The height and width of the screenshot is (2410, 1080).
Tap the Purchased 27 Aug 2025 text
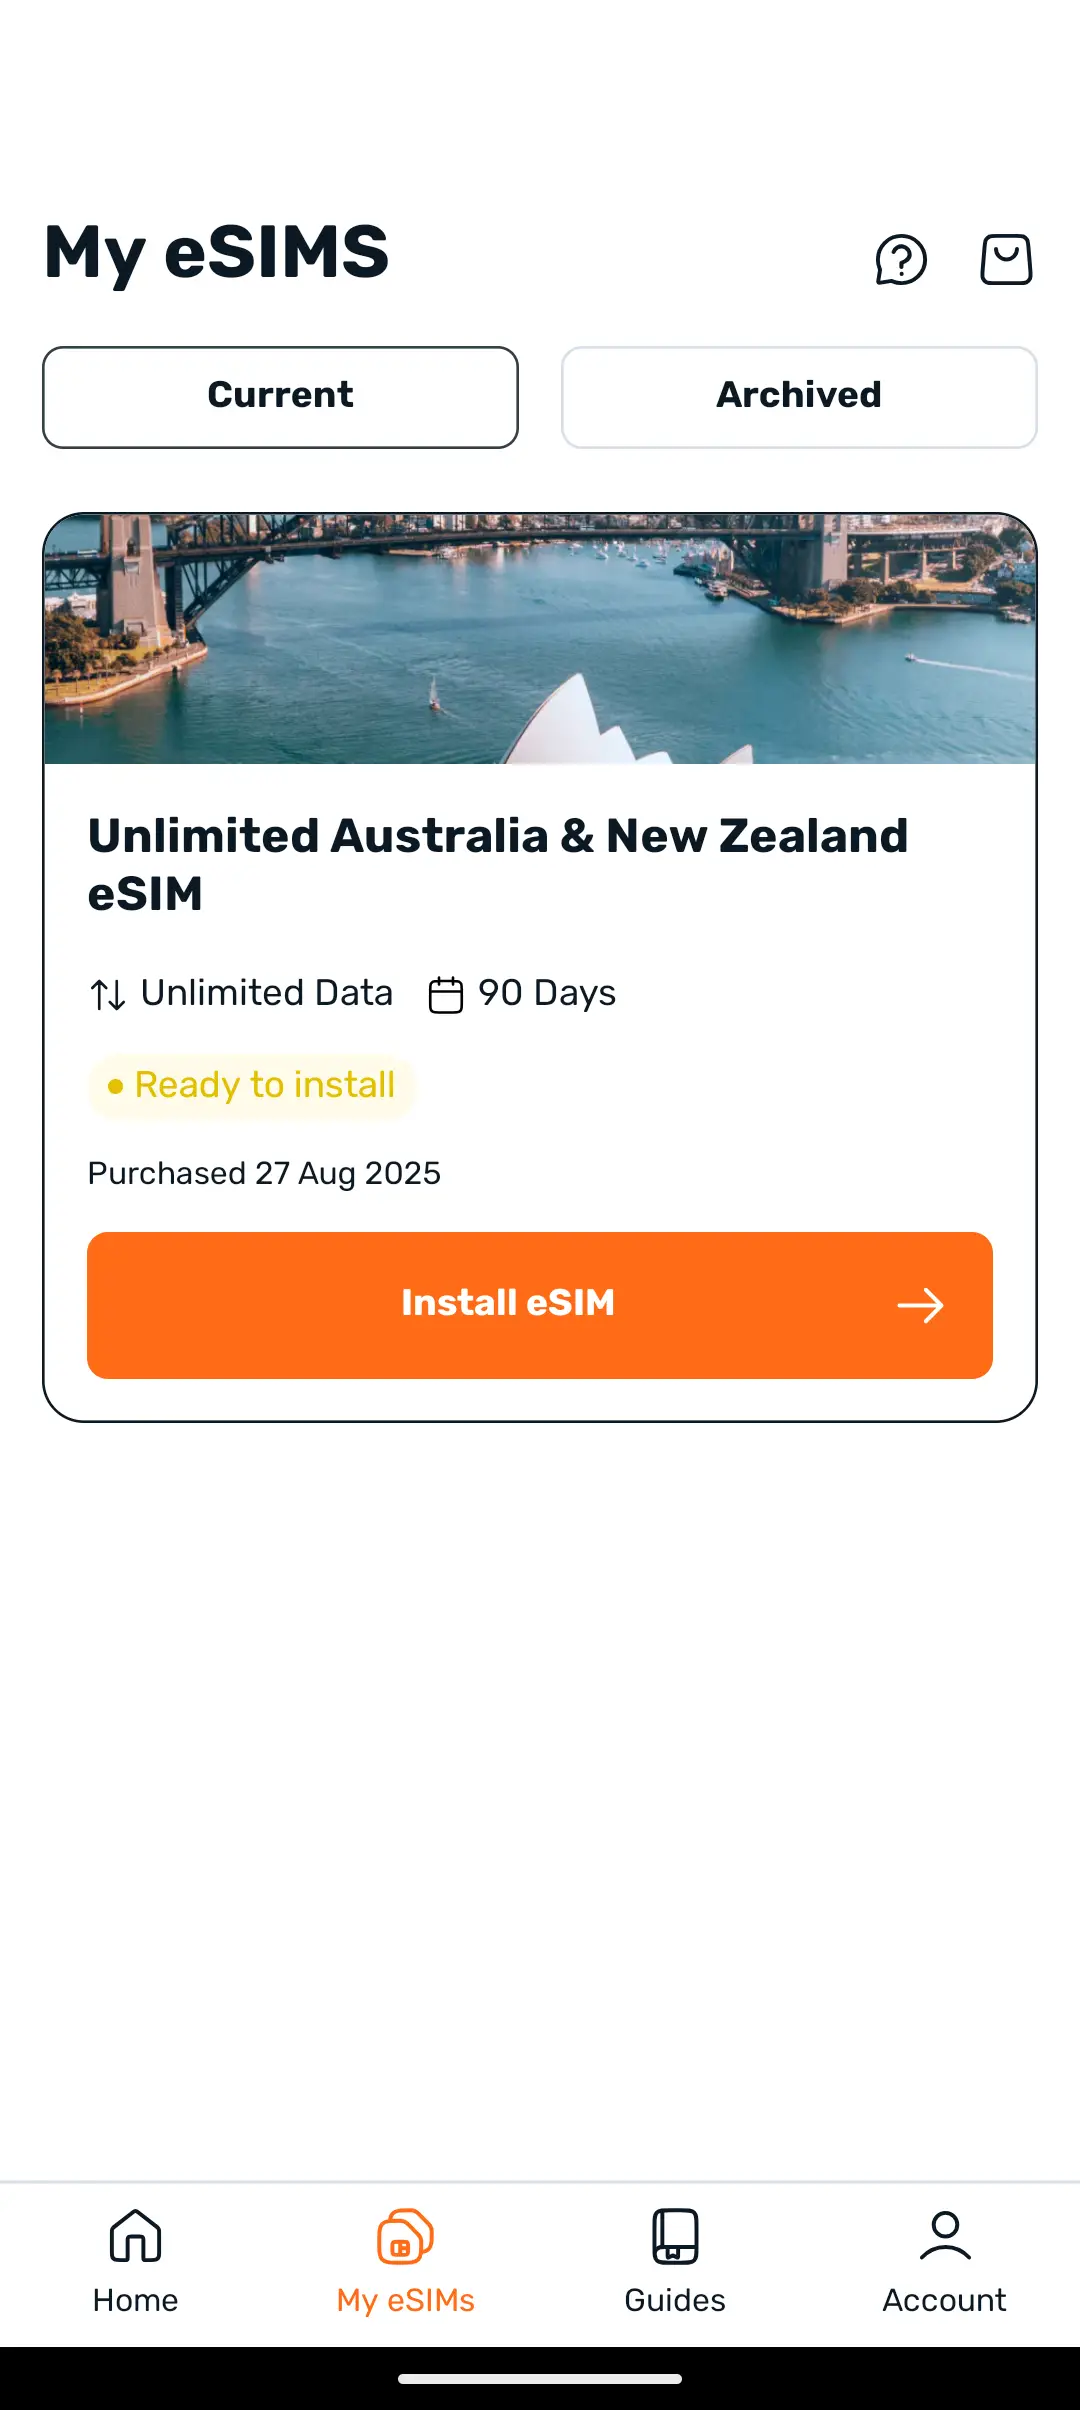264,1173
